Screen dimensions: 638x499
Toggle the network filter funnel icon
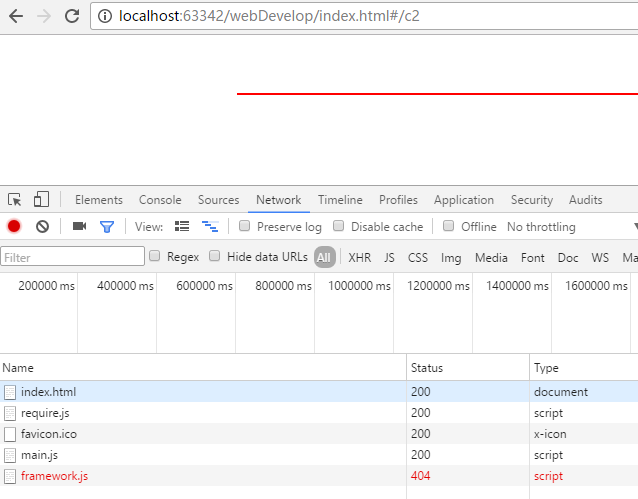pyautogui.click(x=107, y=227)
